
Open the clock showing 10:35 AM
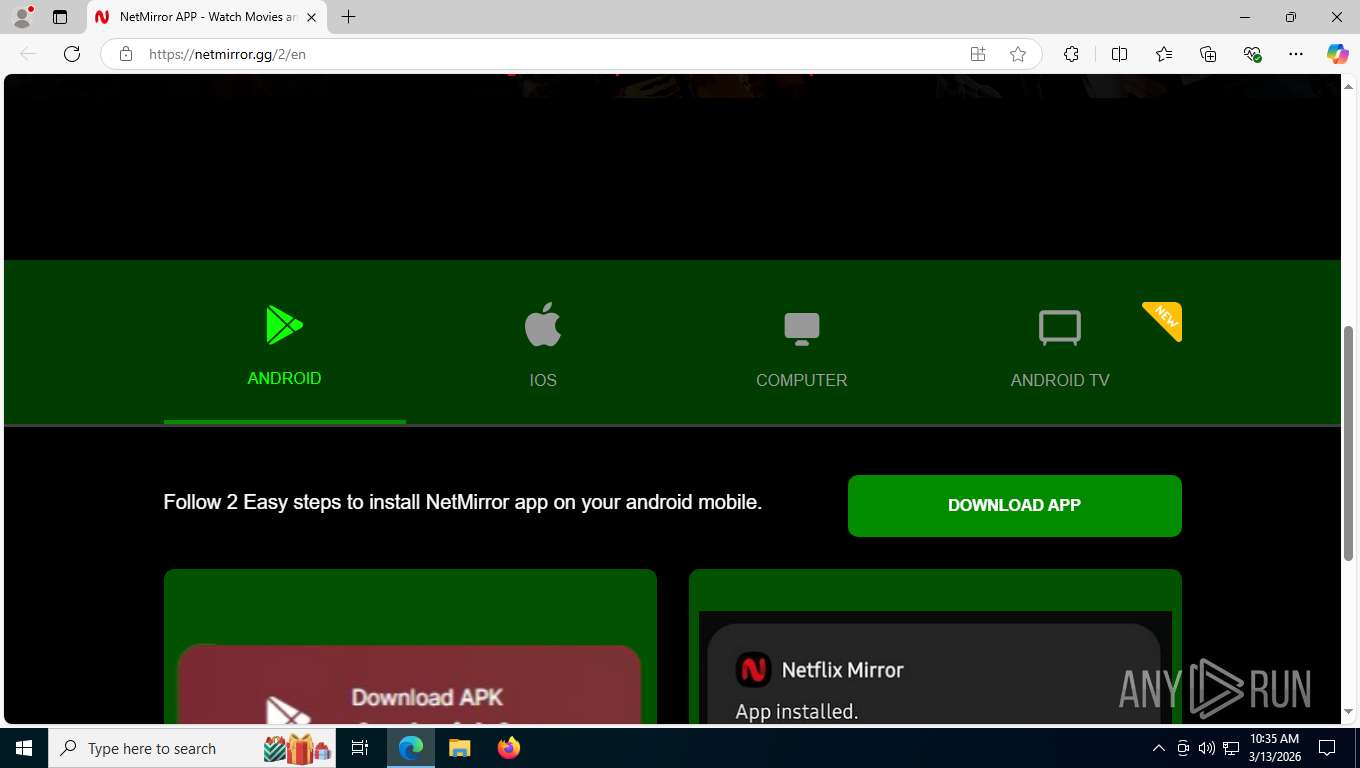(x=1275, y=748)
